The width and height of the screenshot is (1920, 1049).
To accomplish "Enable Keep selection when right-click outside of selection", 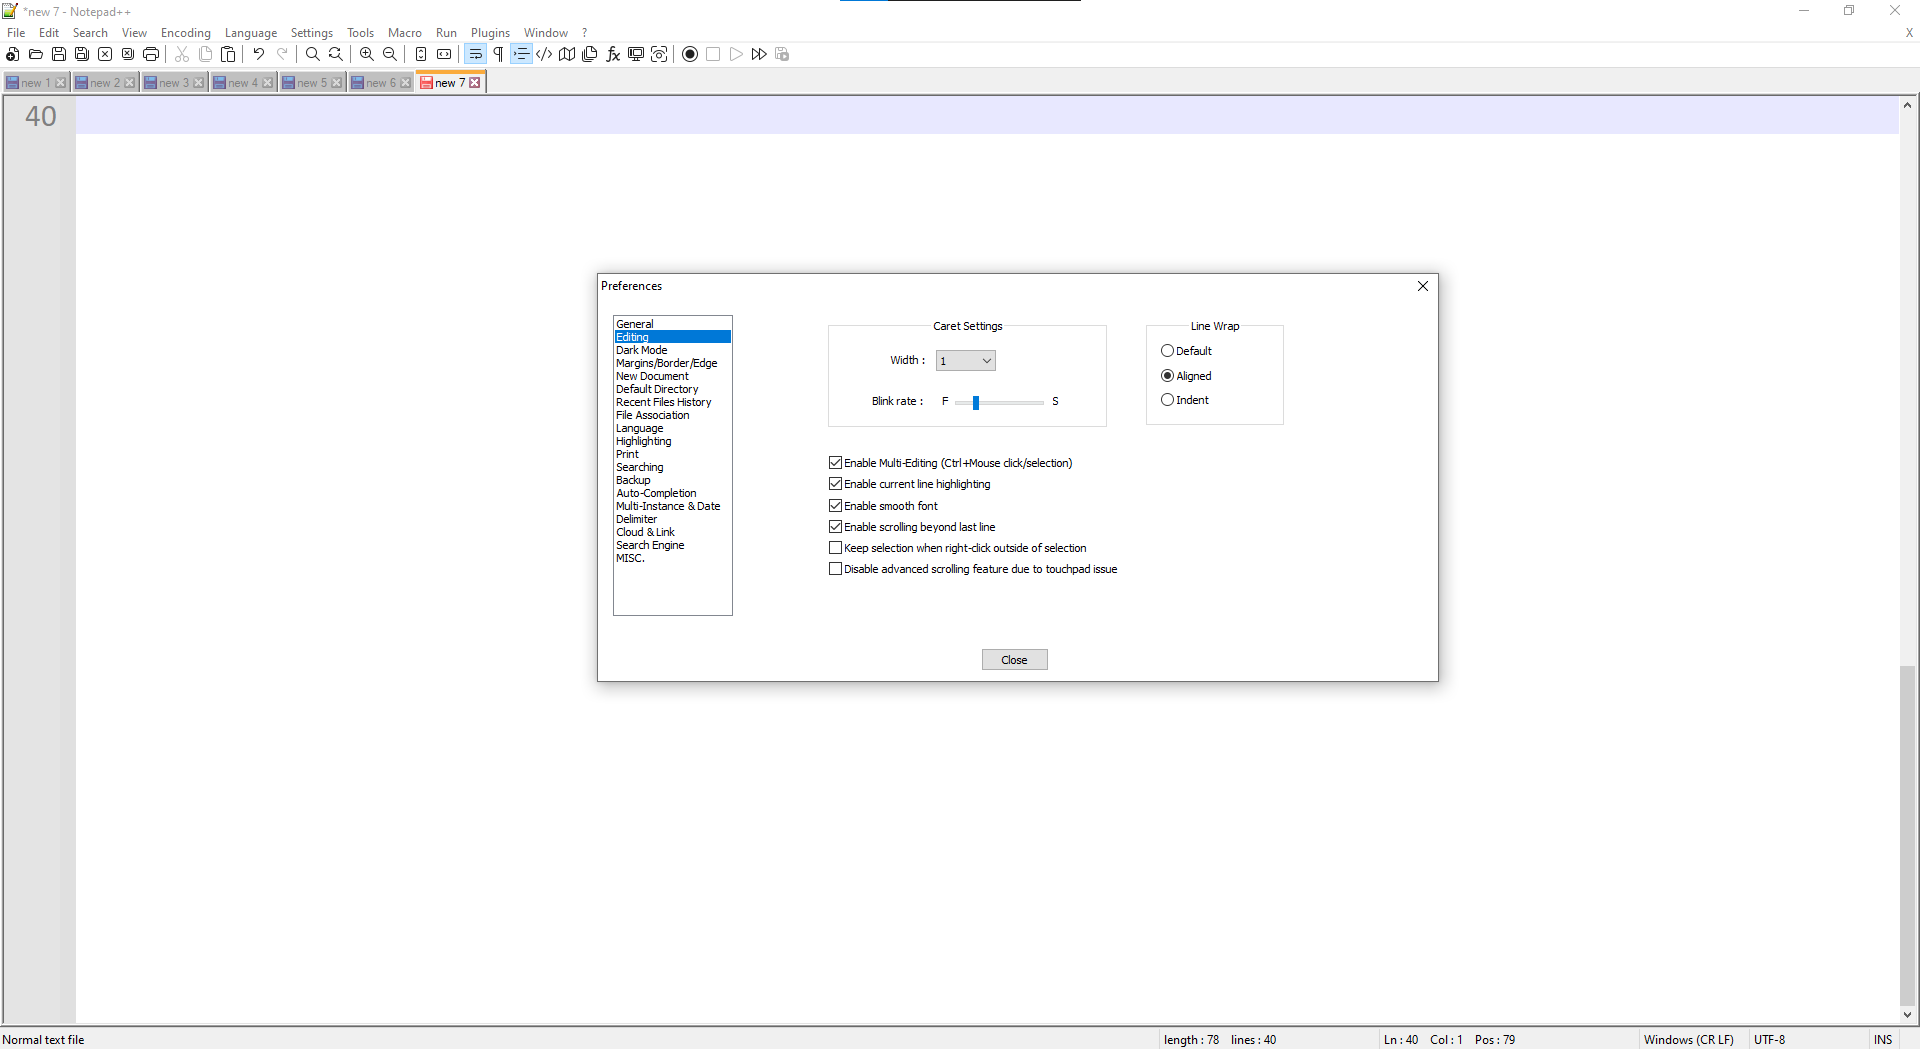I will coord(836,547).
